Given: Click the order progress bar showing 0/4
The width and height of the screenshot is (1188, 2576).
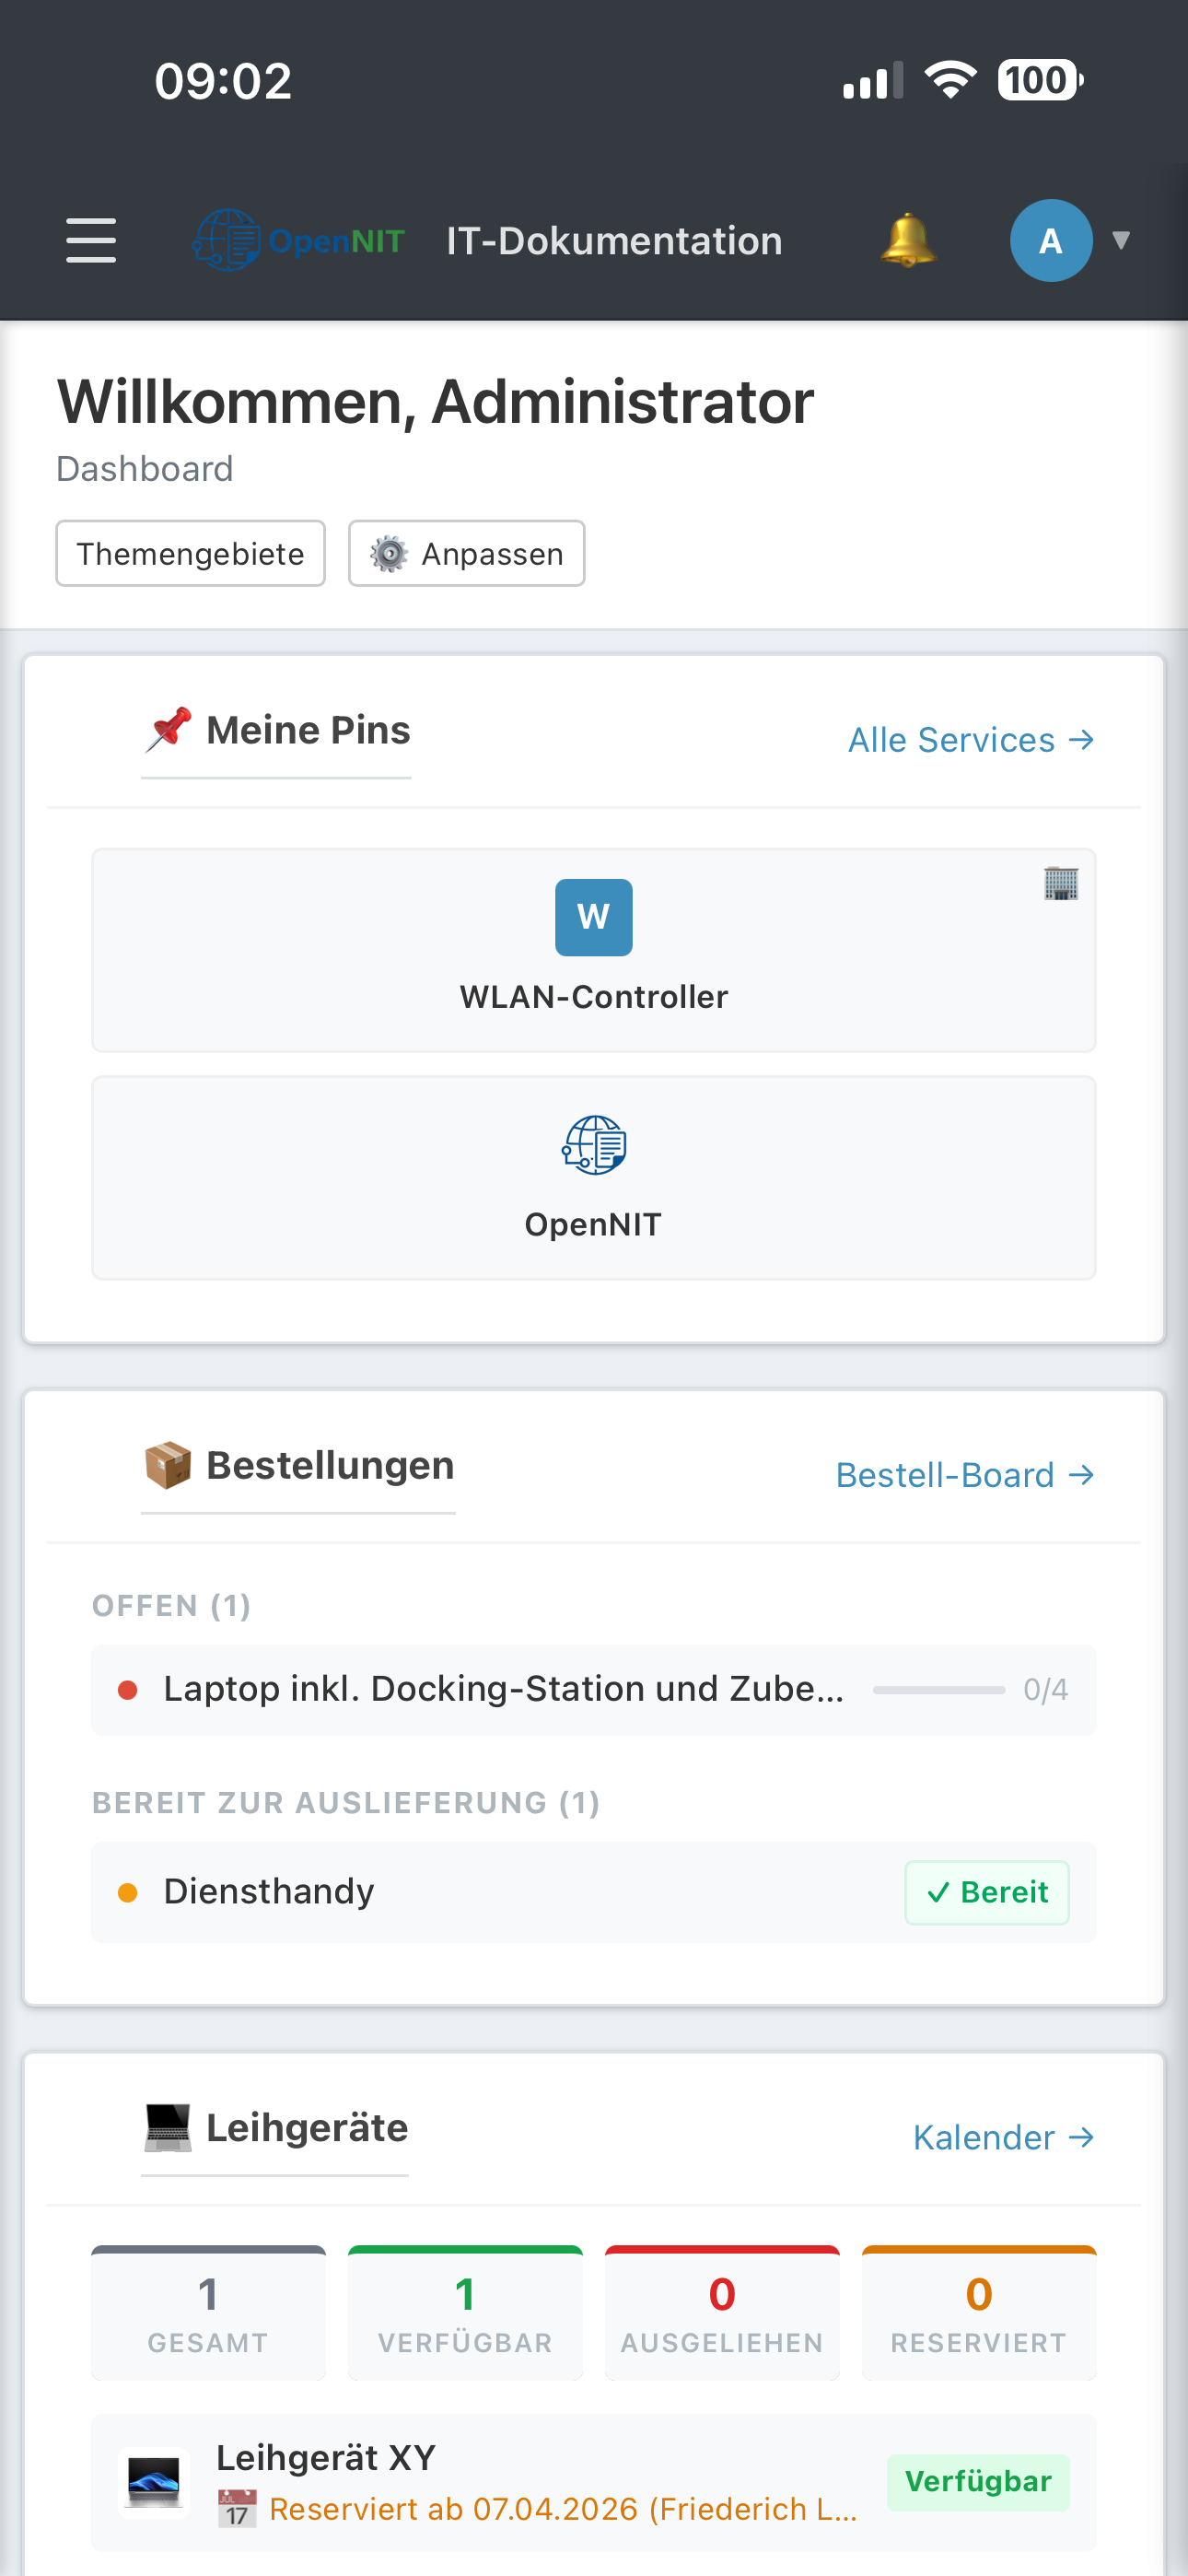Looking at the screenshot, I should coord(938,1690).
